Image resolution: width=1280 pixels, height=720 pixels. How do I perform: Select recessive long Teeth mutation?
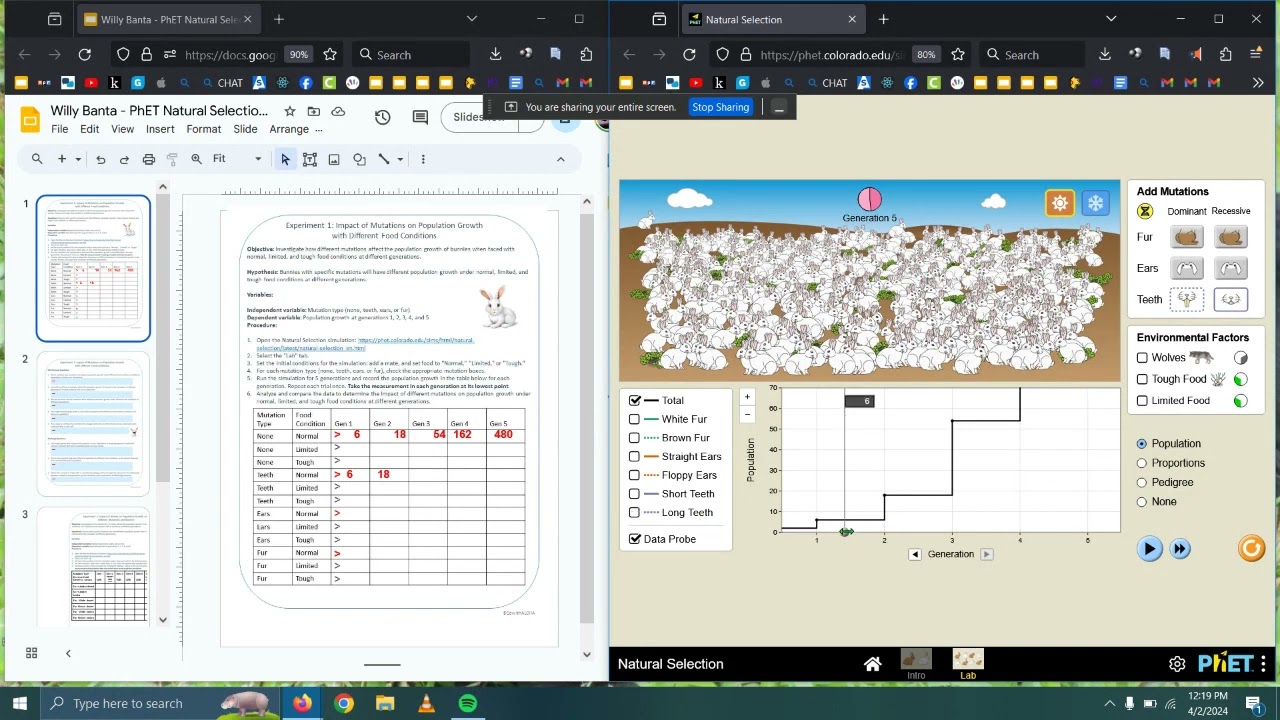pos(1231,299)
